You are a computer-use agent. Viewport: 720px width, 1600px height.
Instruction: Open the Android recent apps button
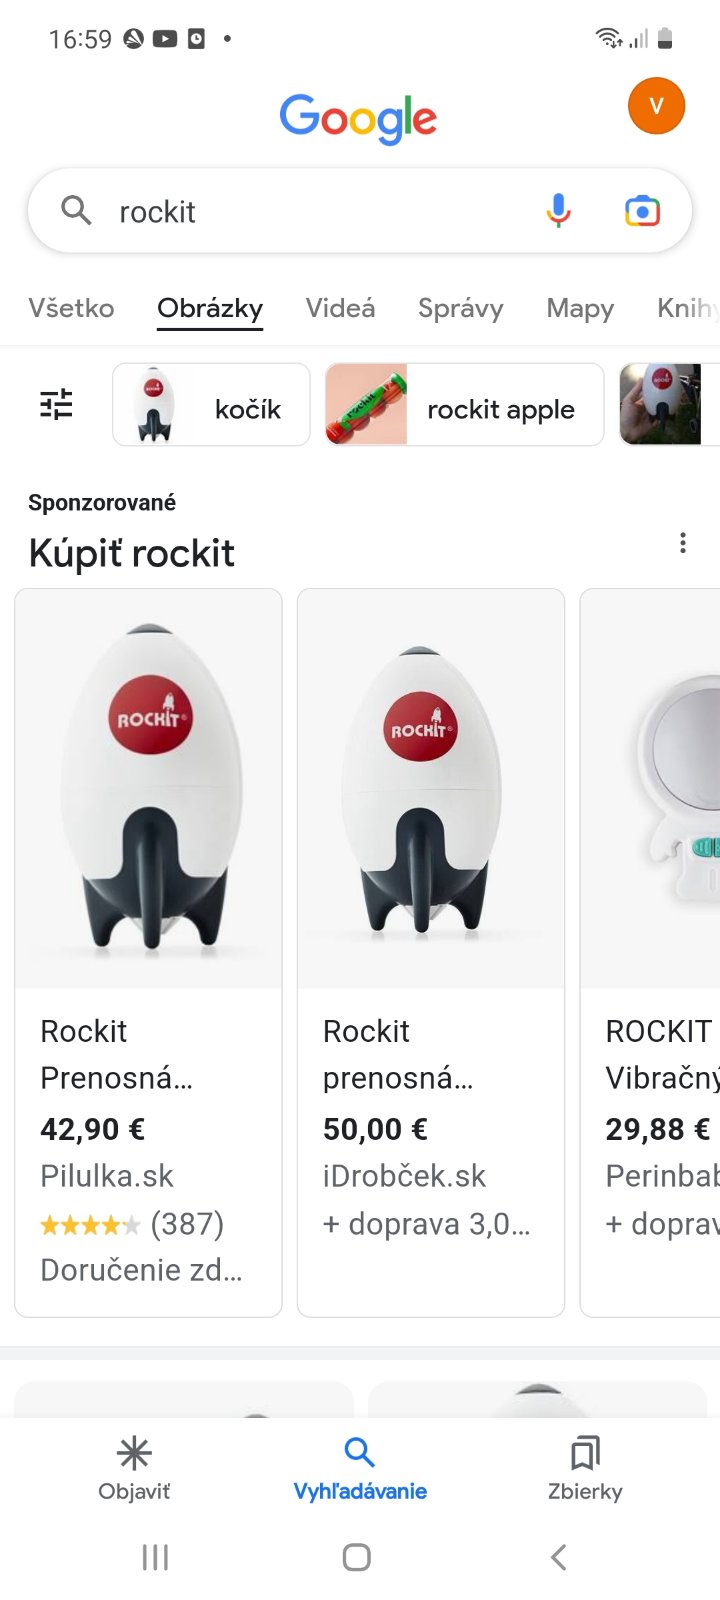(155, 1557)
